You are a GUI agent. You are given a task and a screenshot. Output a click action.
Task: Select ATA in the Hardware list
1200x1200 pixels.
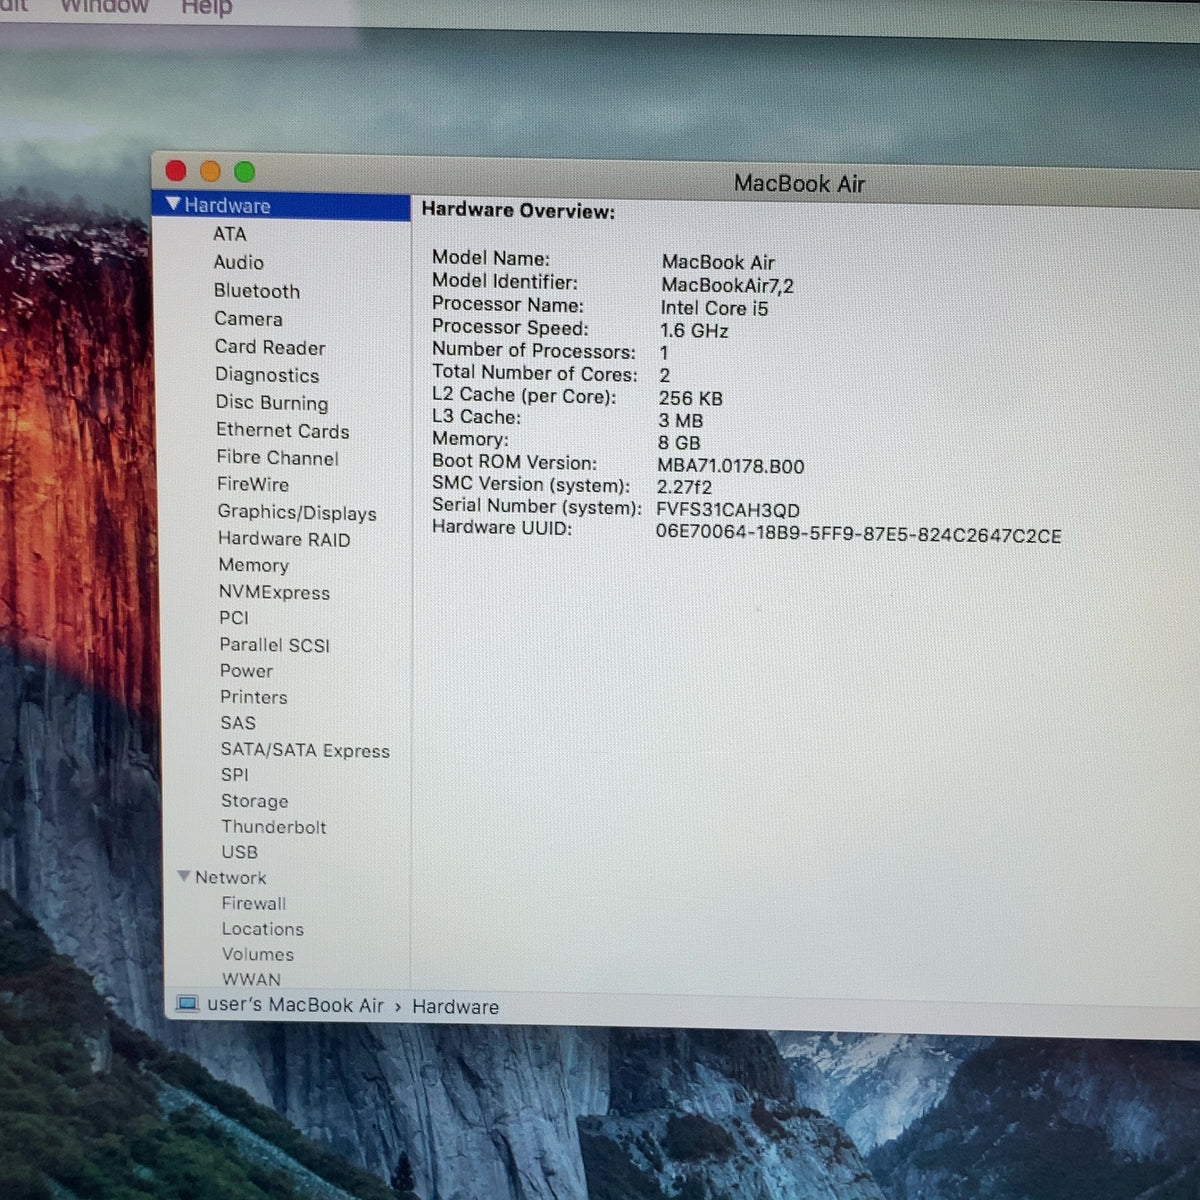click(x=229, y=233)
